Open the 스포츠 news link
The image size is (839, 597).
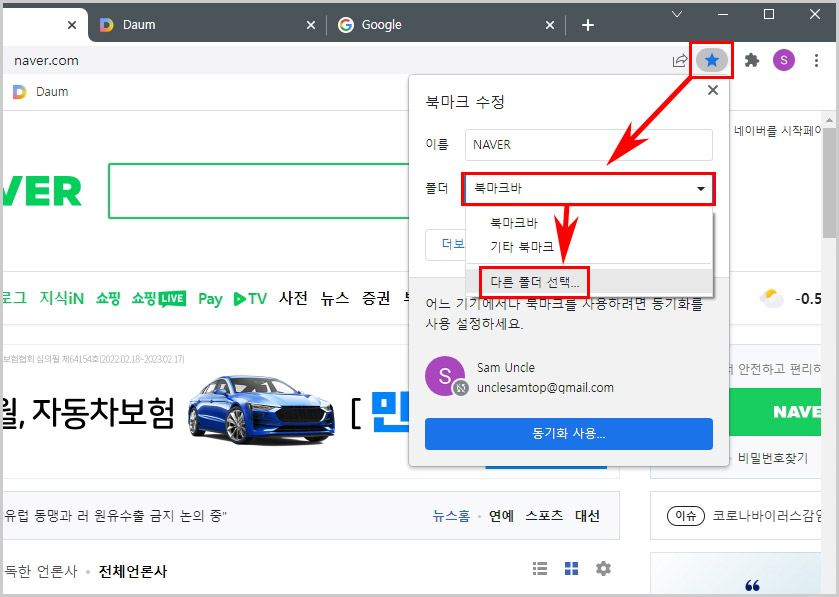click(544, 516)
